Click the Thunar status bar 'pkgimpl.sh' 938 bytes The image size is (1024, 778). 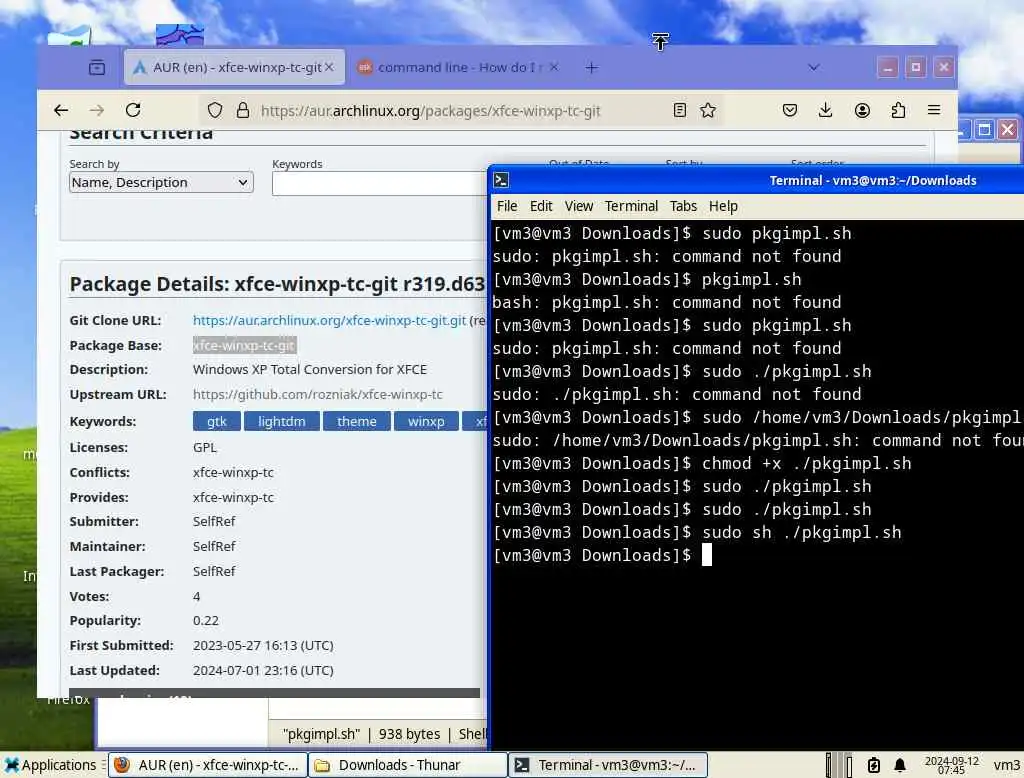385,734
